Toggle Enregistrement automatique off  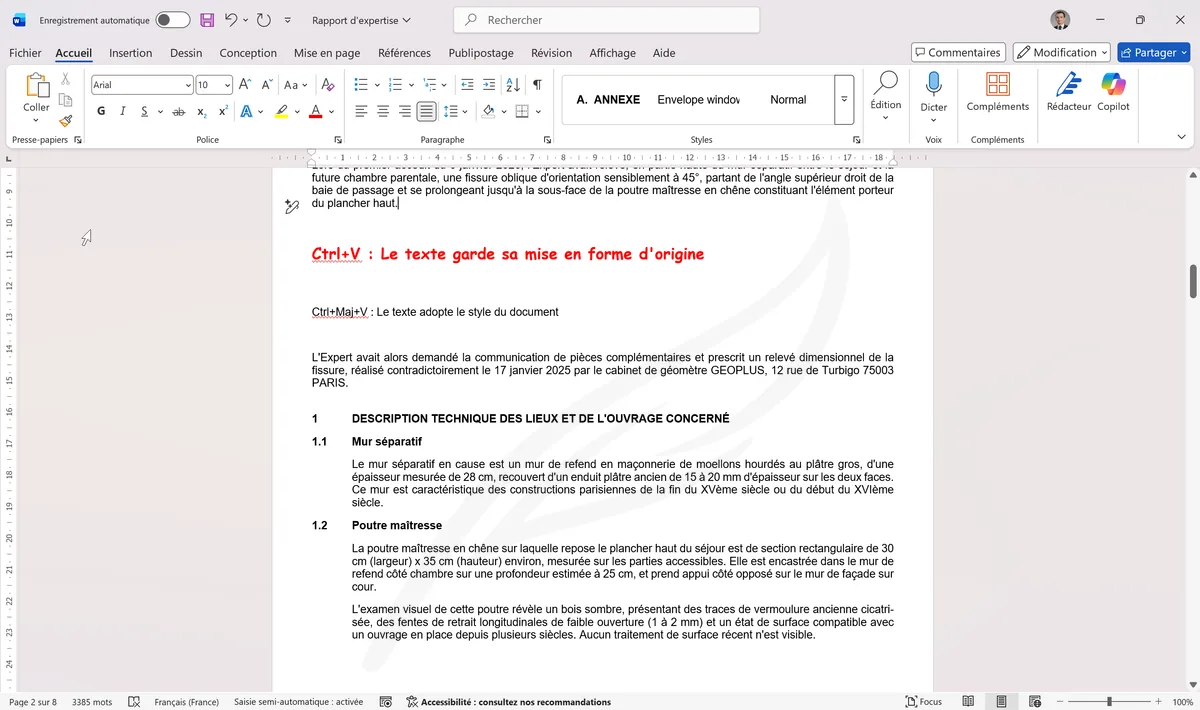tap(170, 20)
